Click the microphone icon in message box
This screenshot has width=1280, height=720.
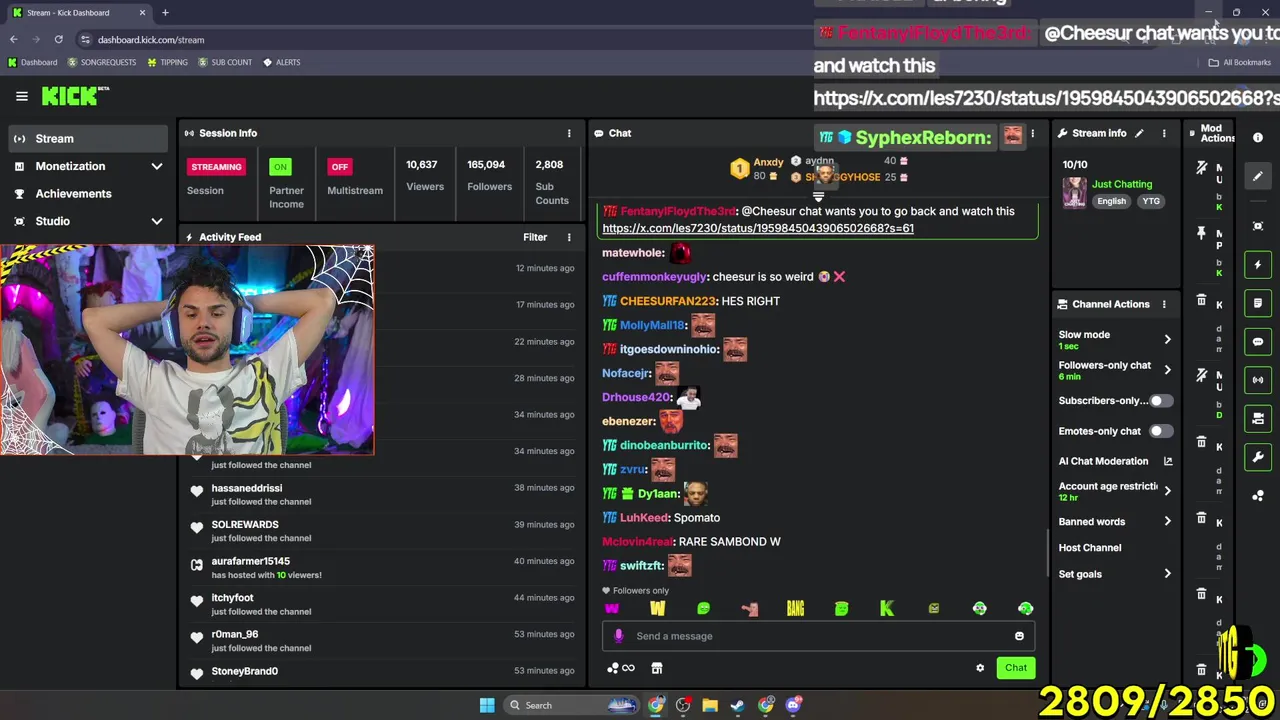pyautogui.click(x=618, y=636)
